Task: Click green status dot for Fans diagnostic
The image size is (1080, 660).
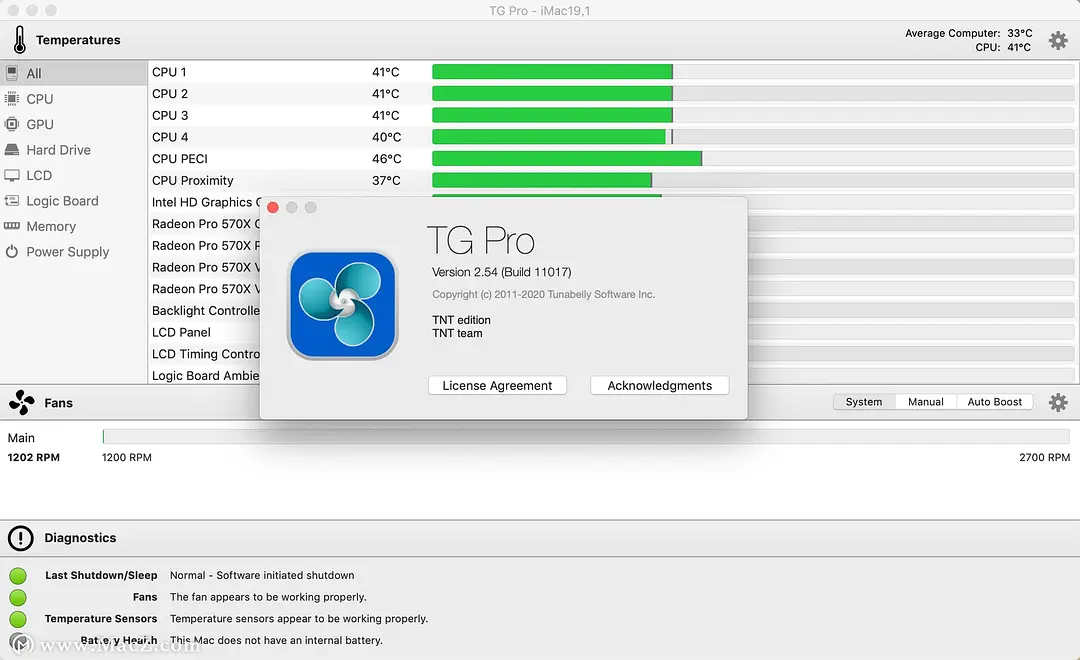Action: tap(19, 597)
